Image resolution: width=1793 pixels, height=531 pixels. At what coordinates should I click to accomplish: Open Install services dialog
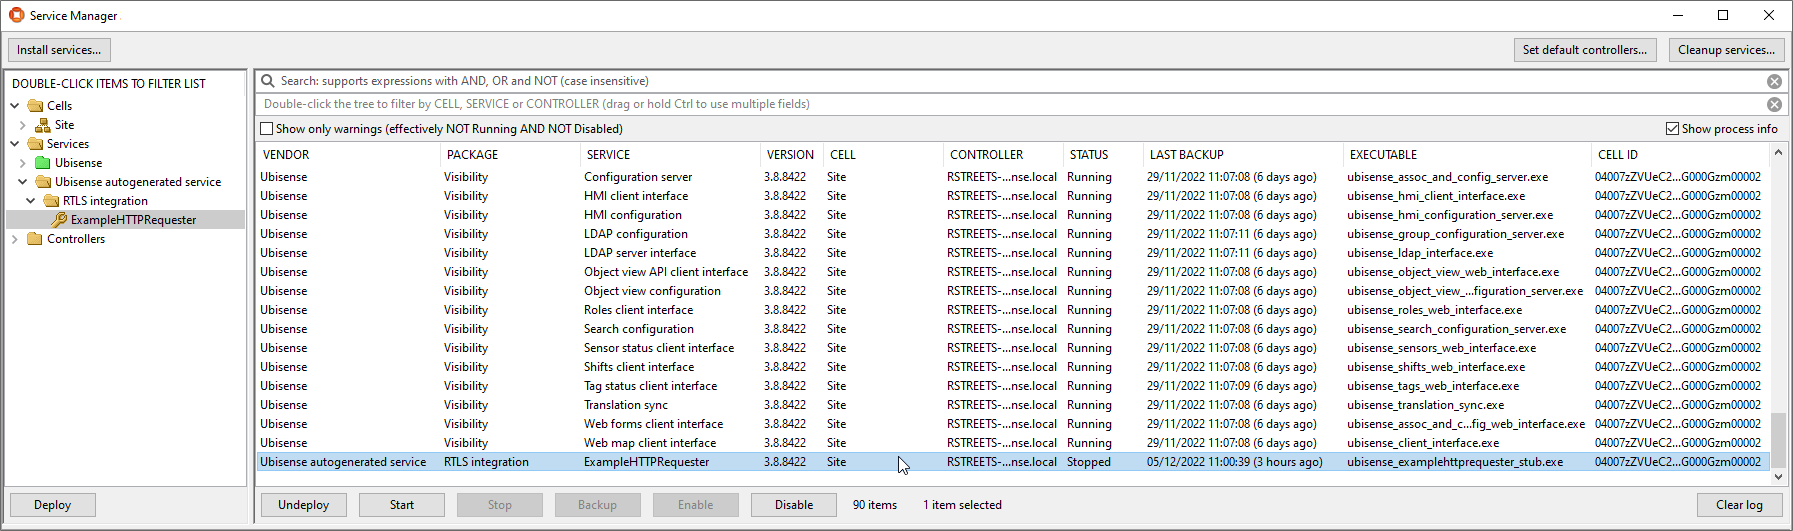(59, 50)
